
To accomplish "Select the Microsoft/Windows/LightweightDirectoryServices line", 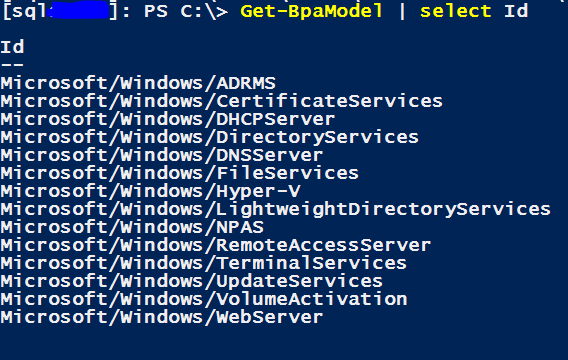I will click(x=275, y=209).
